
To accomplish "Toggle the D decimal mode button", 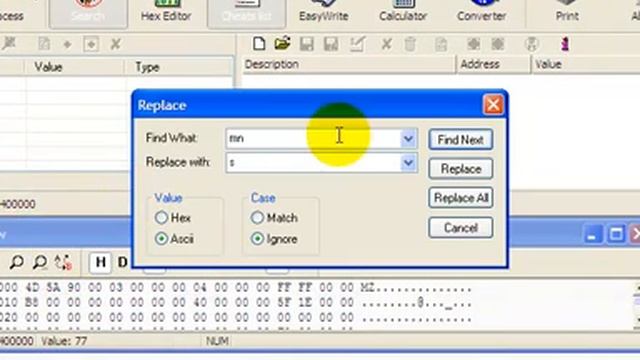I will (122, 262).
